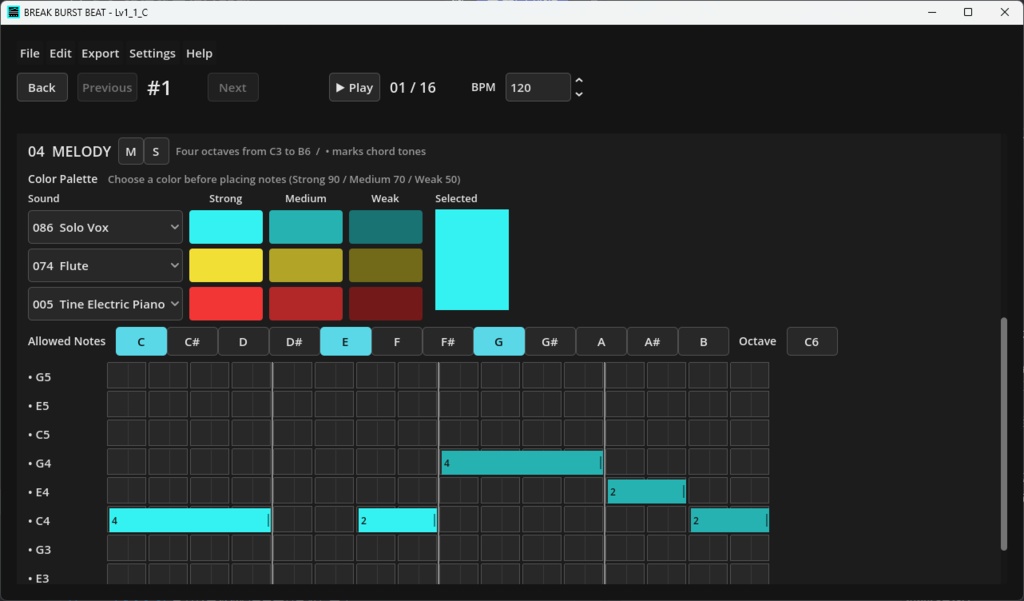This screenshot has width=1024, height=601.
Task: Click the BPM input field
Action: [537, 88]
